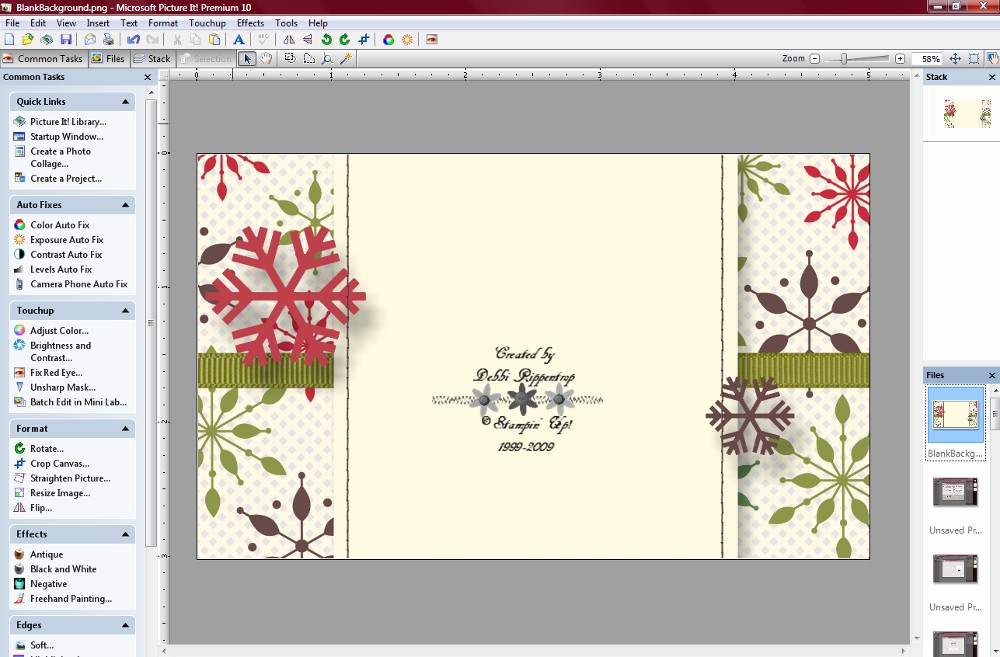
Task: Click the Color Auto Fix link
Action: pyautogui.click(x=60, y=225)
